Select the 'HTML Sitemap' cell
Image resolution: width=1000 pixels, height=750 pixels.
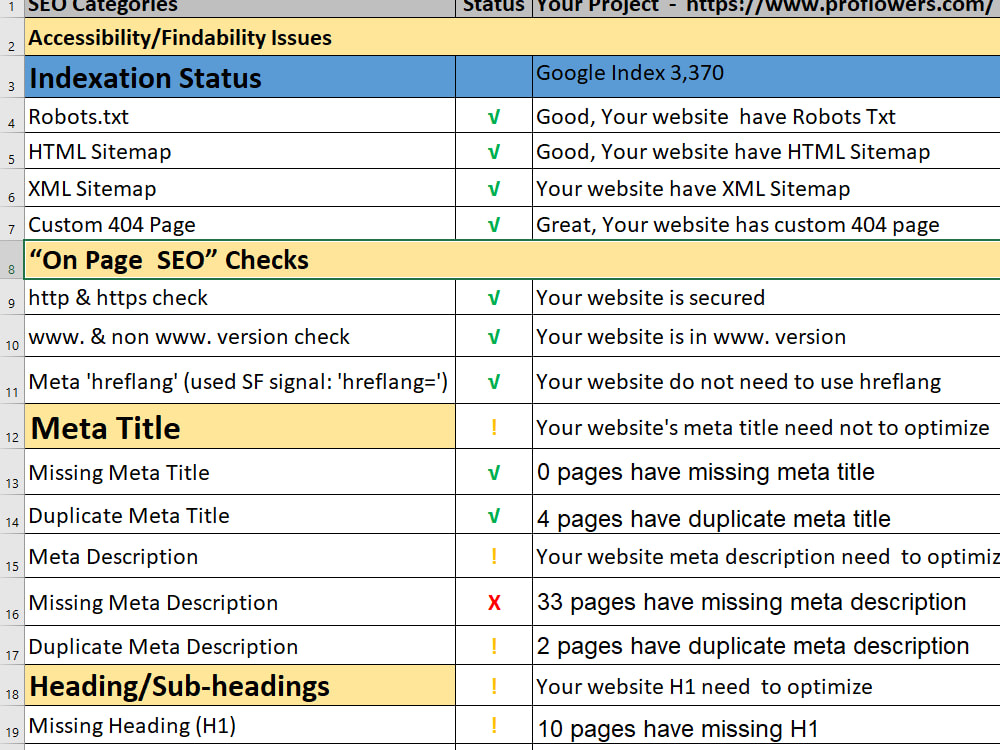240,151
